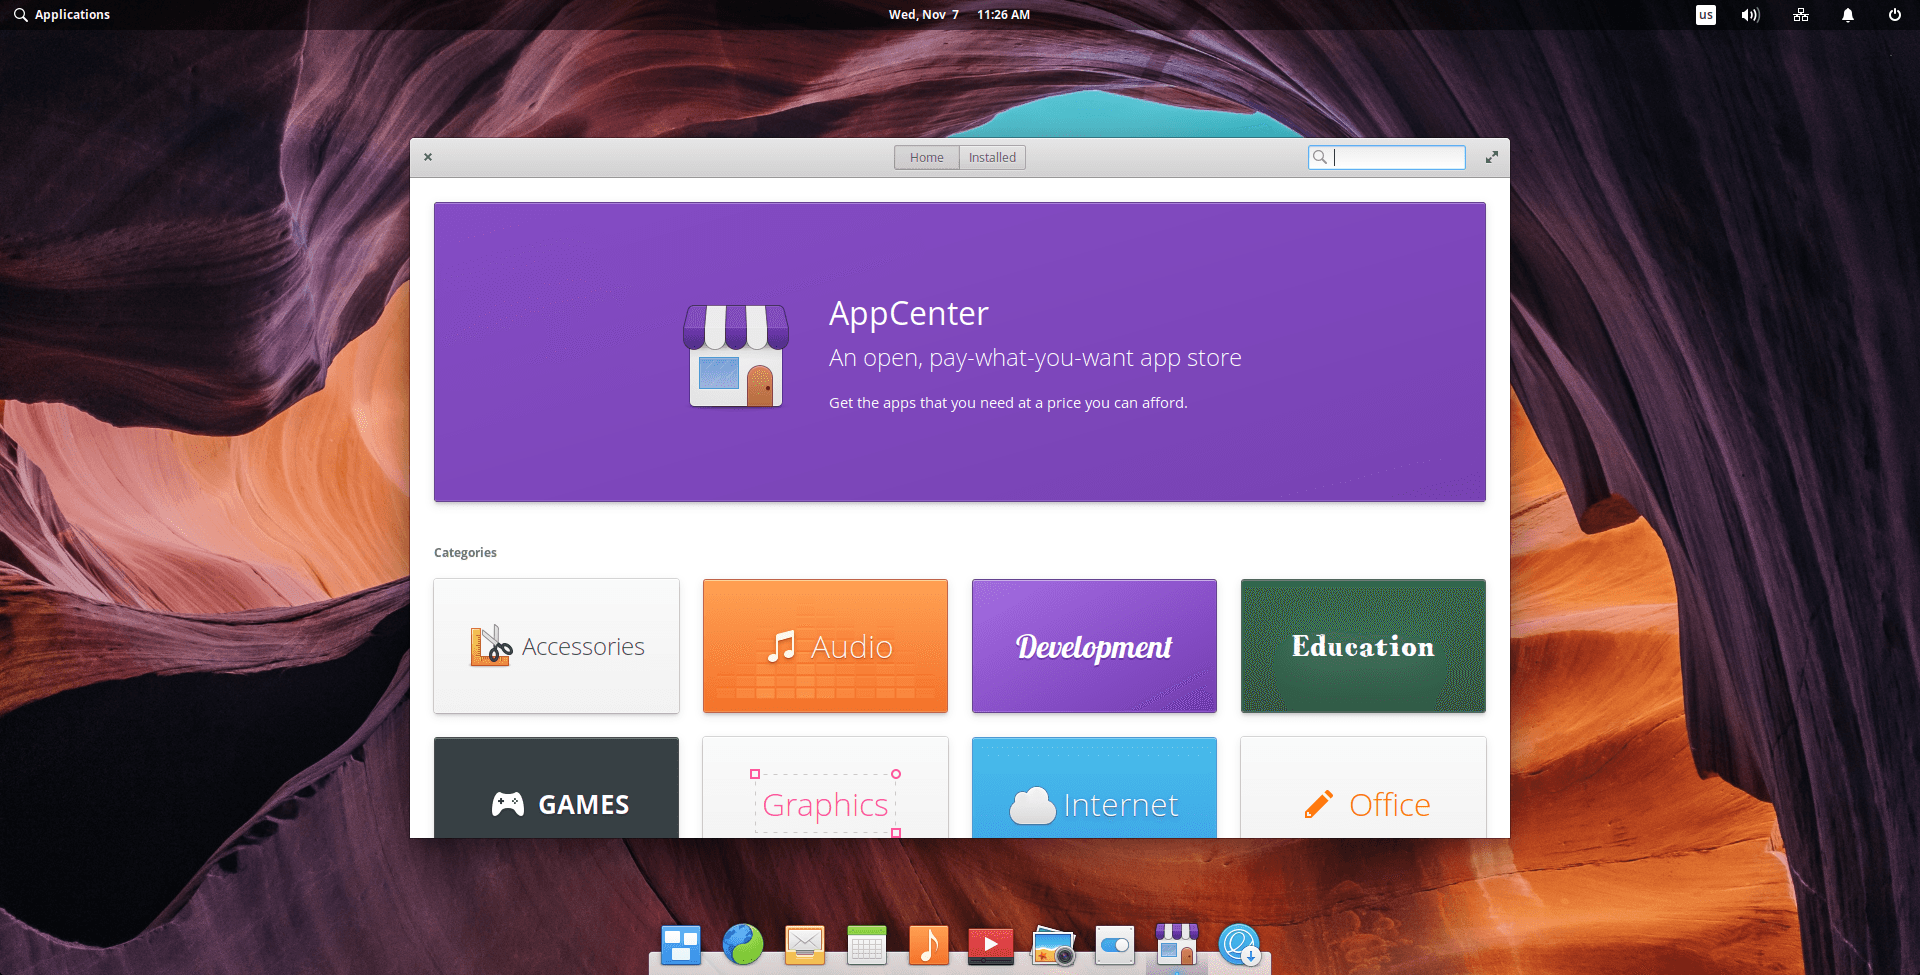
Task: Open the Mail app in dock
Action: coord(805,945)
